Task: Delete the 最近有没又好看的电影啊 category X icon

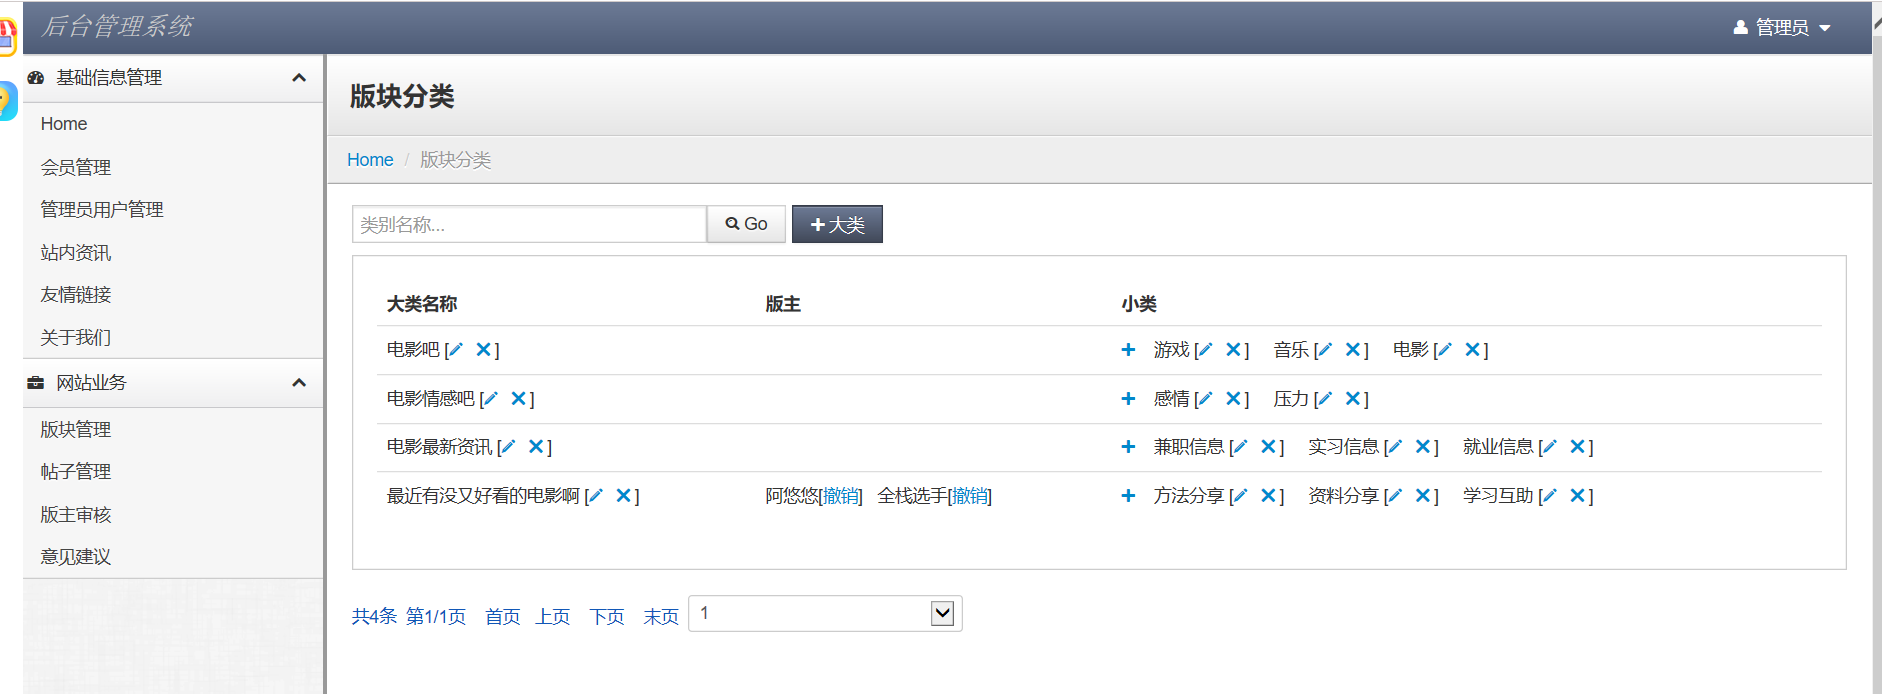Action: (623, 496)
